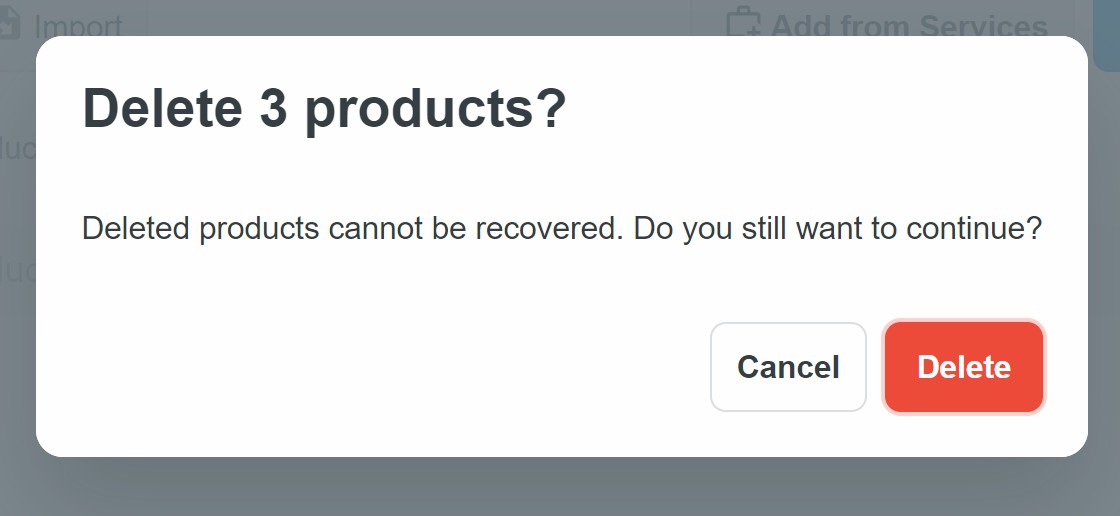Click the blue button at top-right corner
The width and height of the screenshot is (1120, 516).
pos(1106,30)
